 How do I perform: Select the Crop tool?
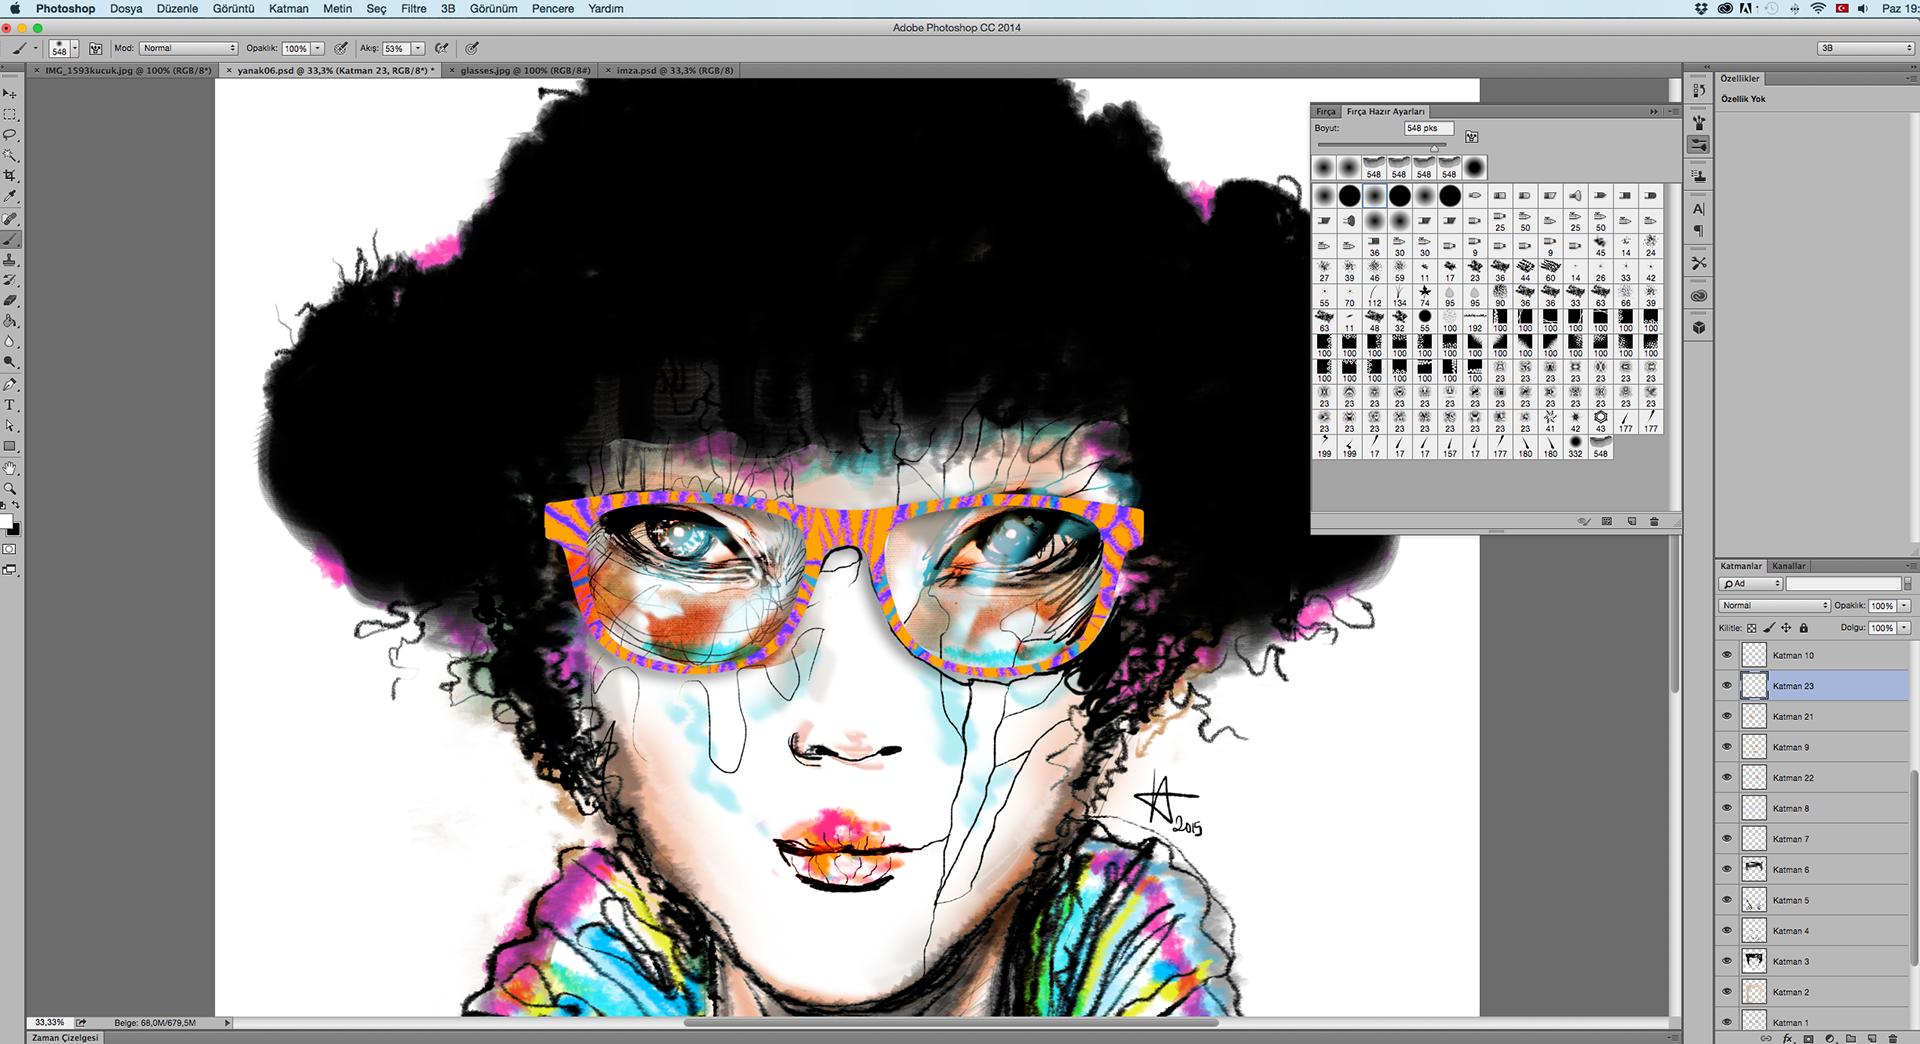click(10, 175)
